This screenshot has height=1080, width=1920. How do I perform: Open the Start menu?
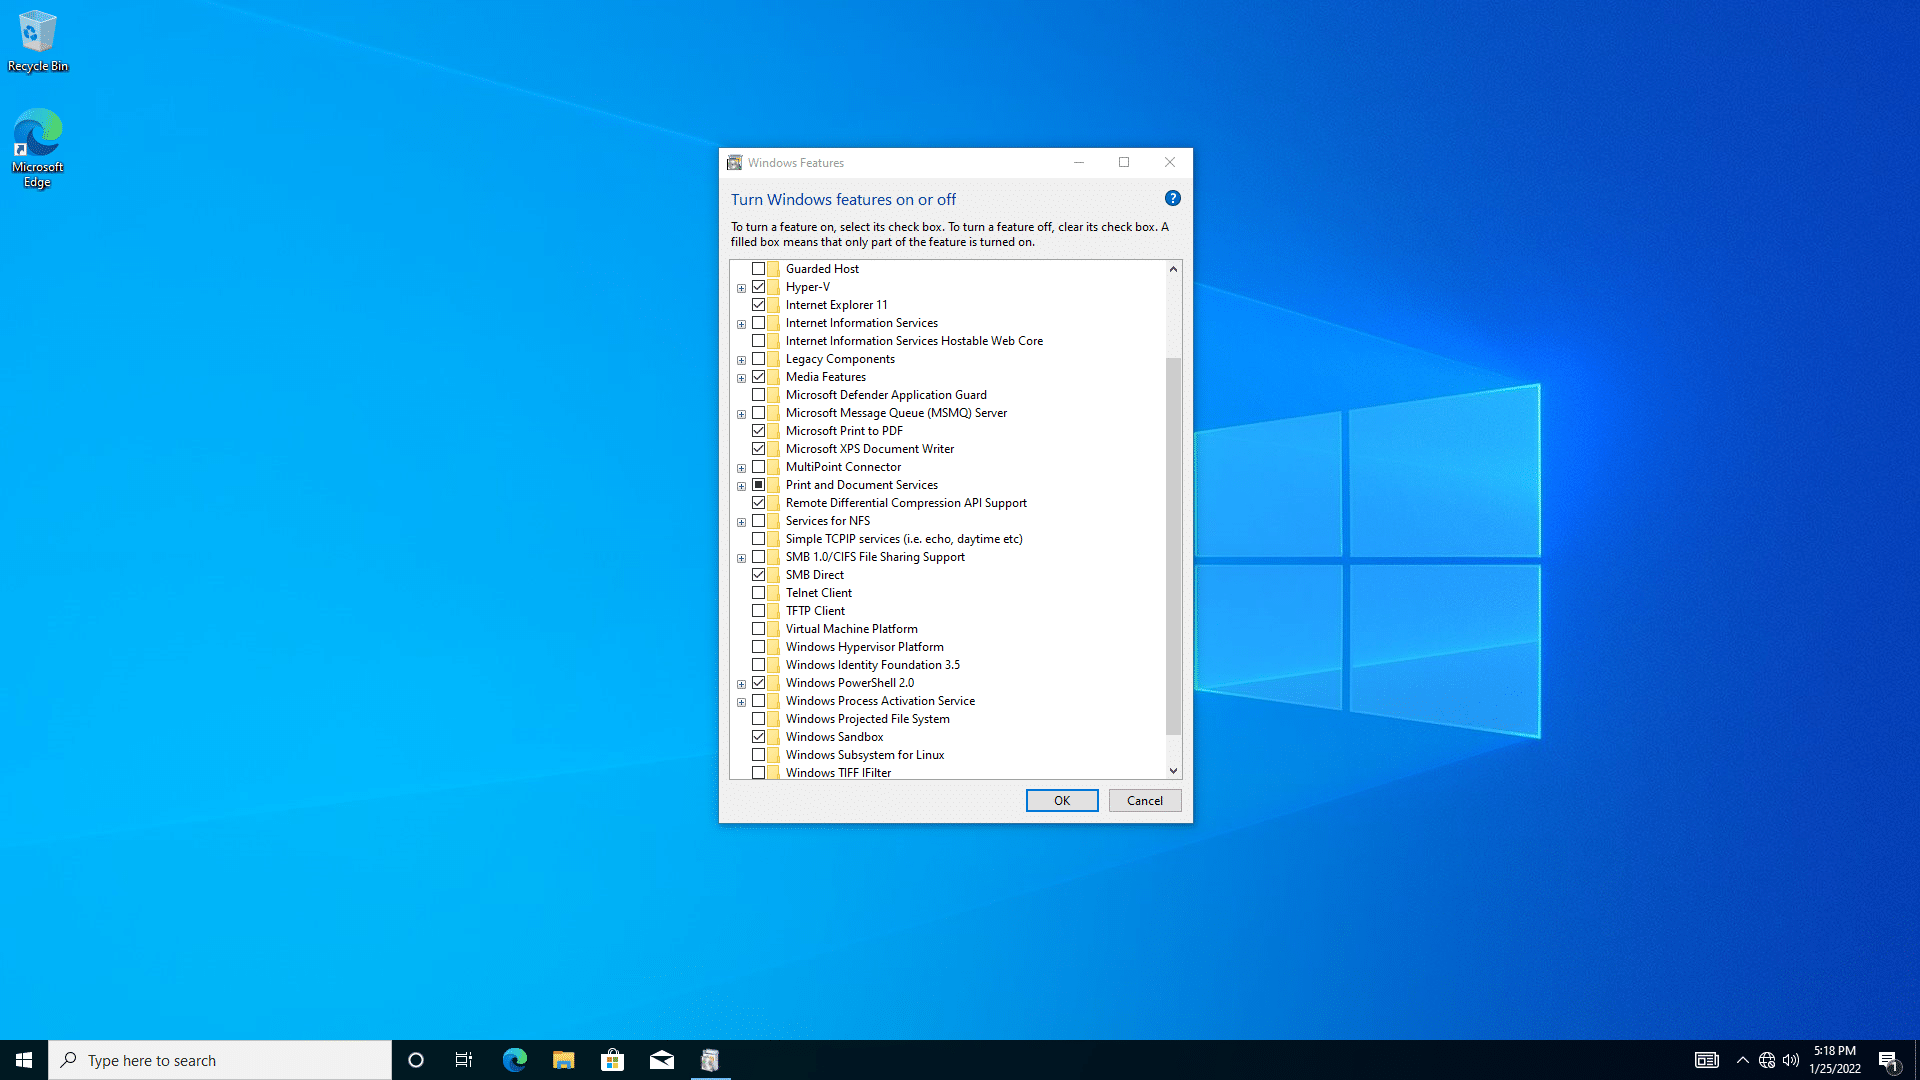[24, 1060]
